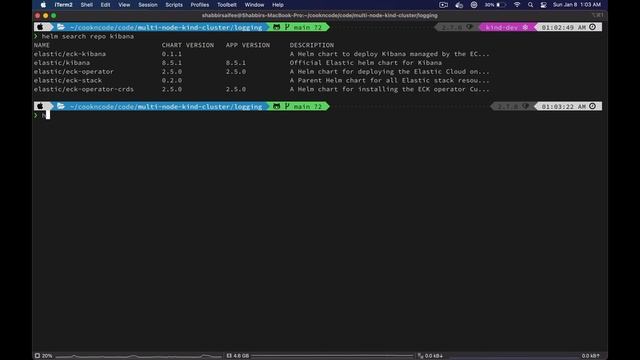Open the Profiles menu
Viewport: 640px width, 360px height.
click(x=200, y=5)
